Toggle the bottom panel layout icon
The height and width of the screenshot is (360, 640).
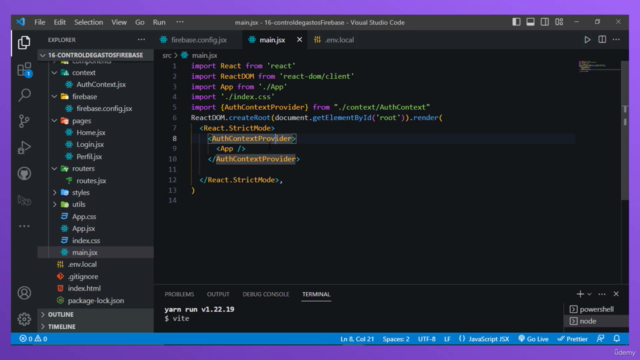[530, 22]
